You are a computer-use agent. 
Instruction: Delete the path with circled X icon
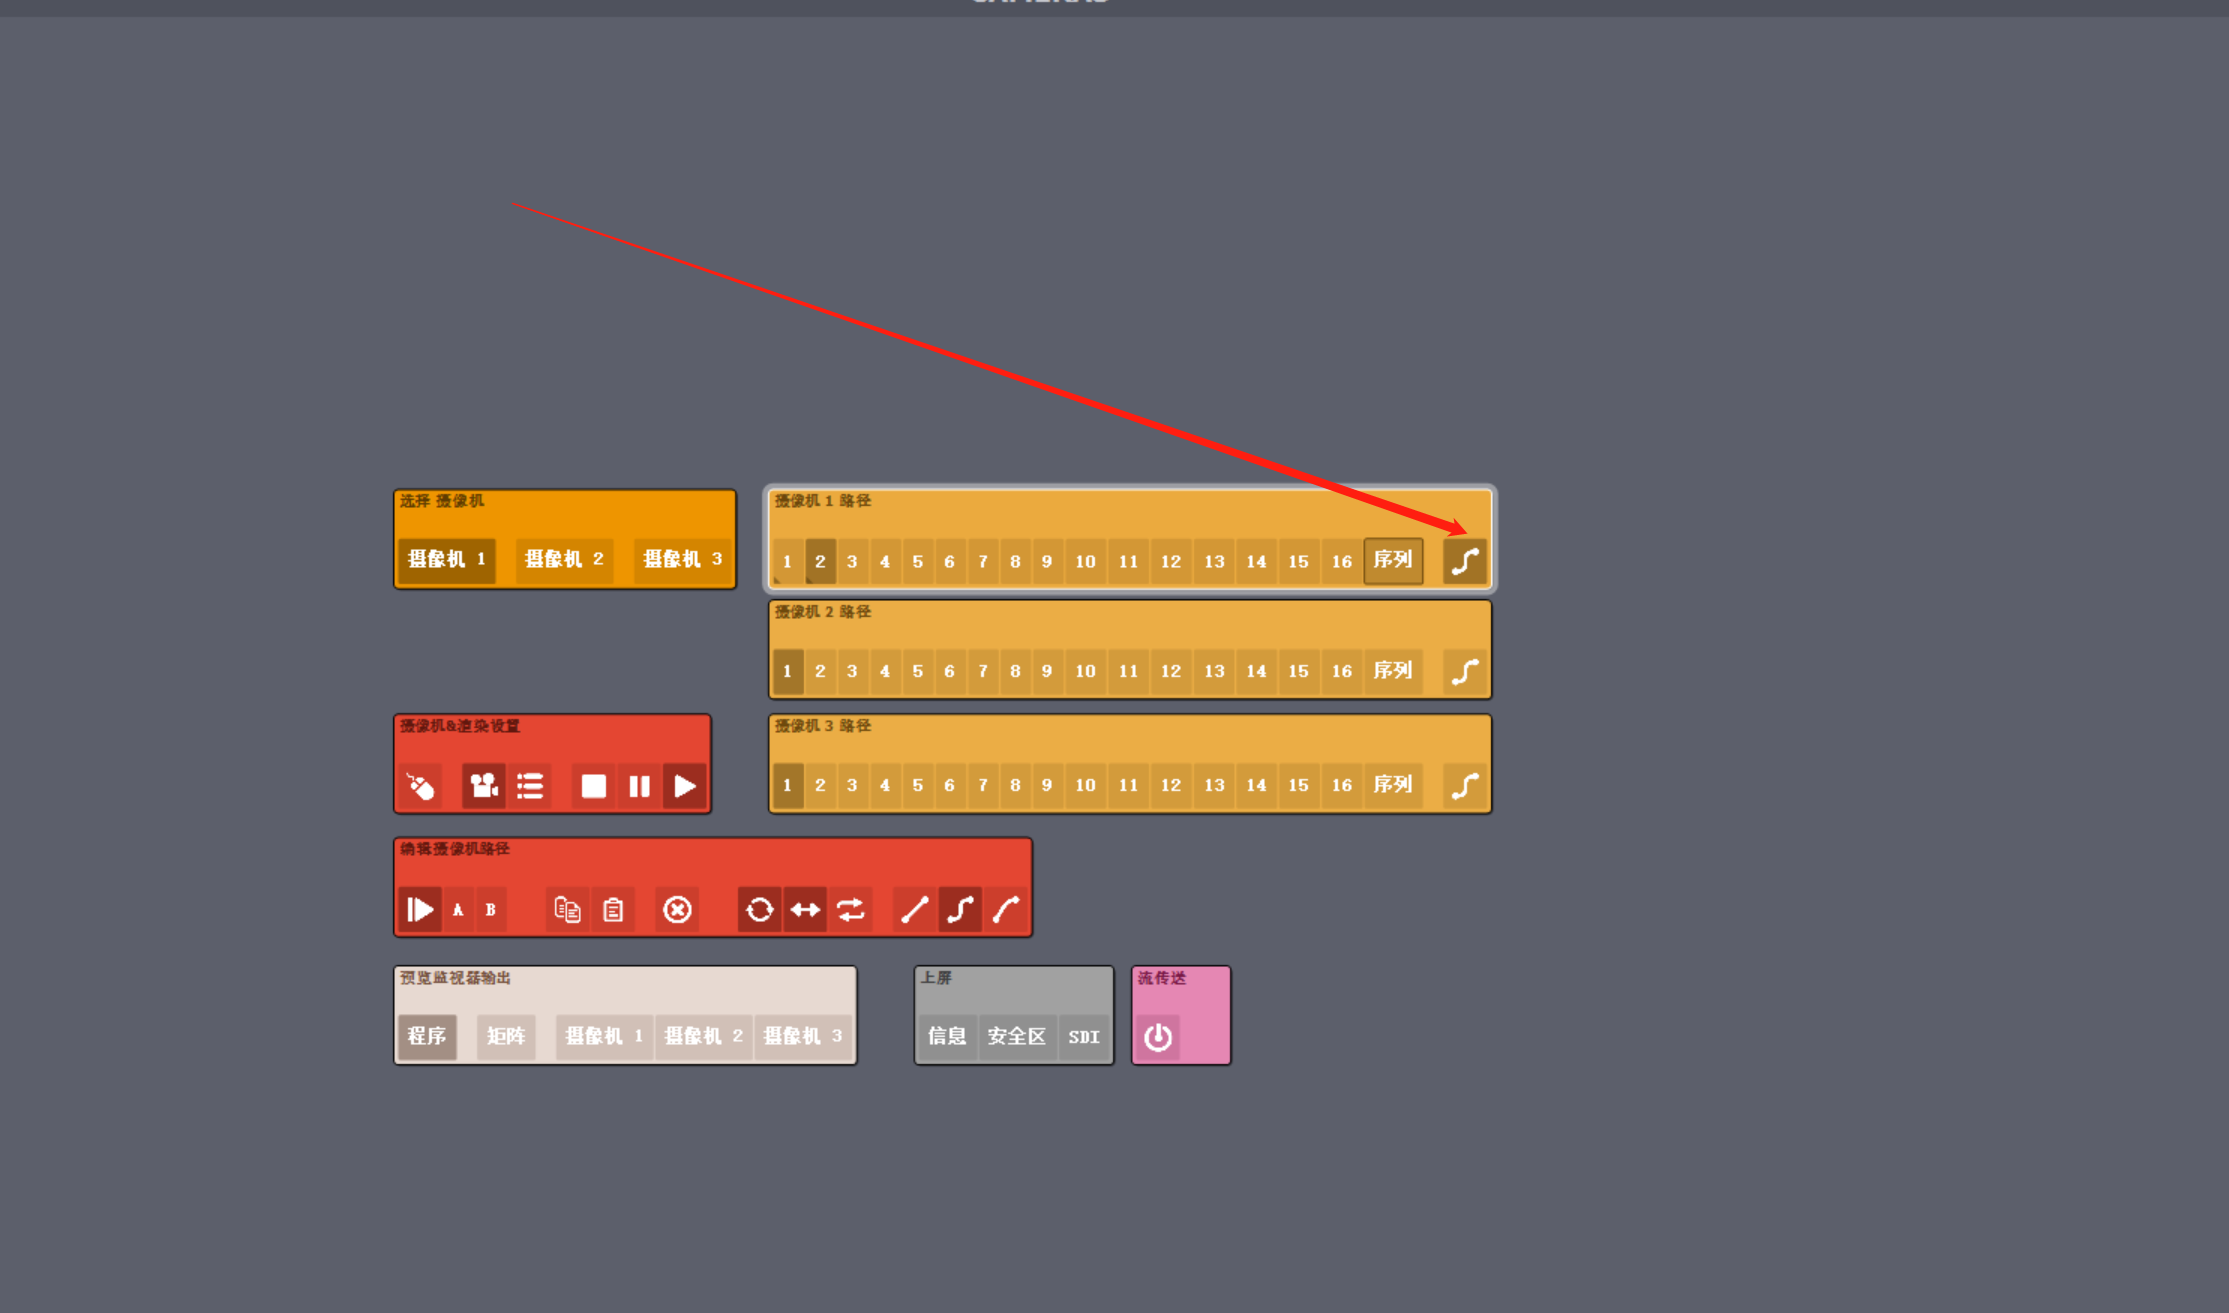click(677, 910)
